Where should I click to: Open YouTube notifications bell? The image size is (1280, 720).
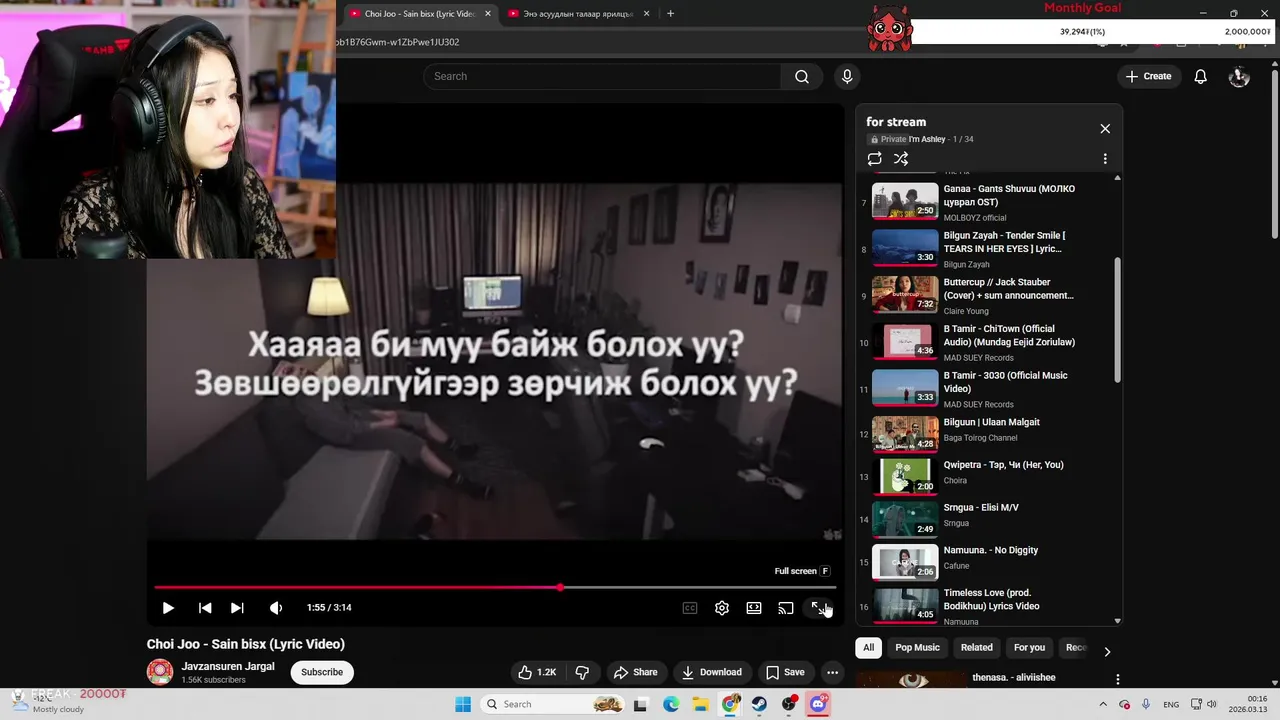1200,77
